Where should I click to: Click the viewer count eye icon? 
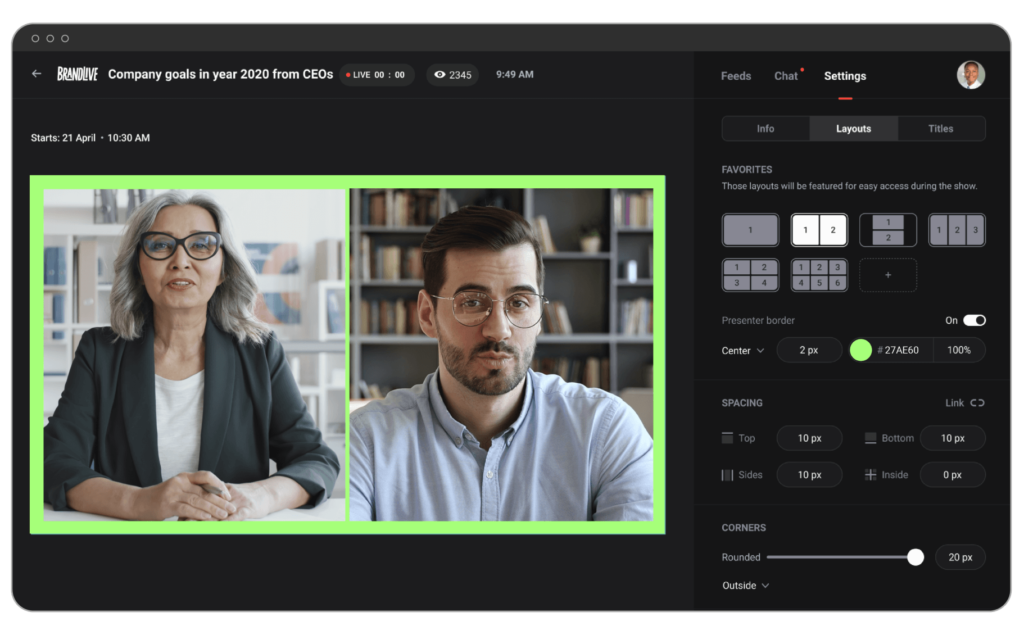tap(440, 74)
